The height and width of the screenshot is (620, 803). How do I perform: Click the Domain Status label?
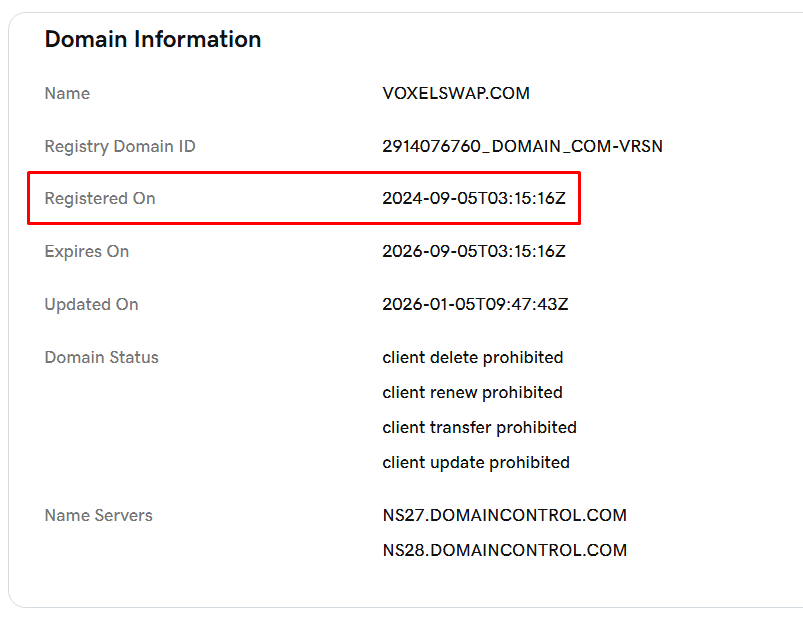click(101, 358)
